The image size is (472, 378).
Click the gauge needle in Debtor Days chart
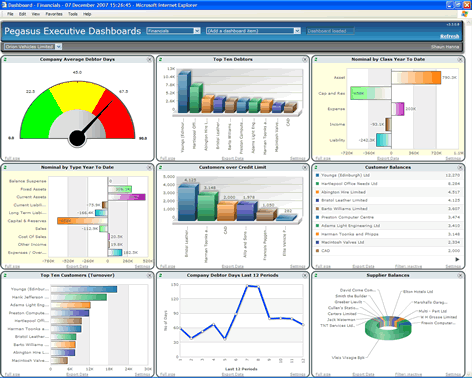point(96,118)
